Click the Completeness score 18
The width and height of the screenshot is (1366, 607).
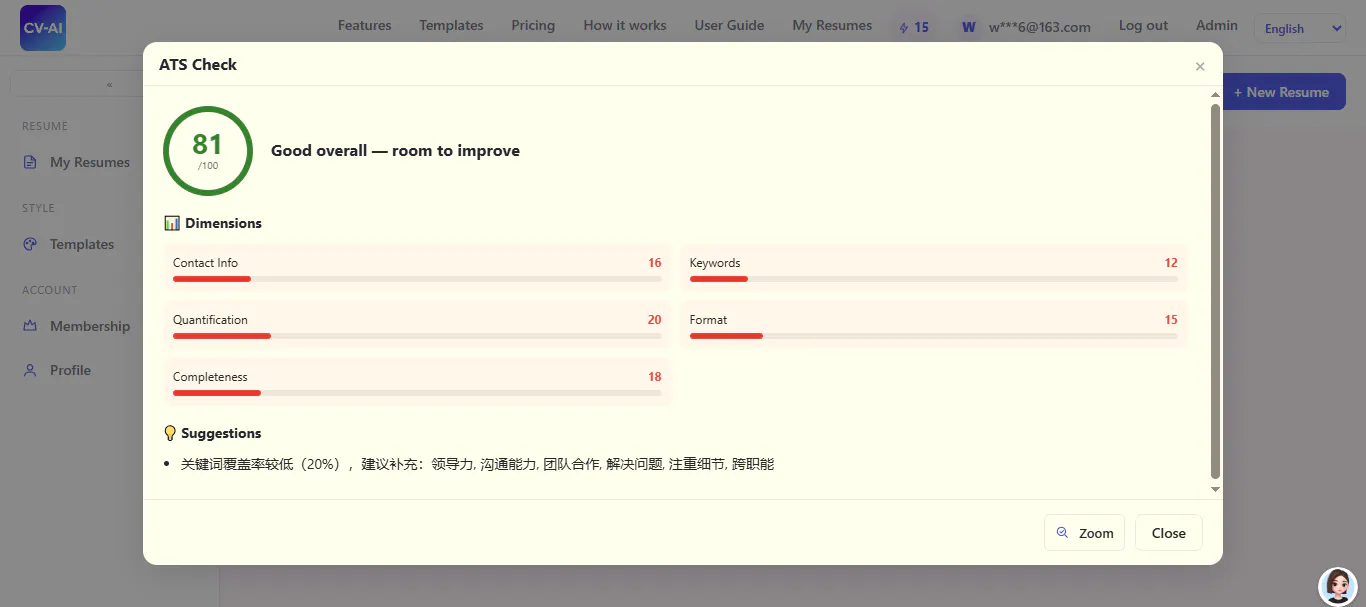(655, 377)
